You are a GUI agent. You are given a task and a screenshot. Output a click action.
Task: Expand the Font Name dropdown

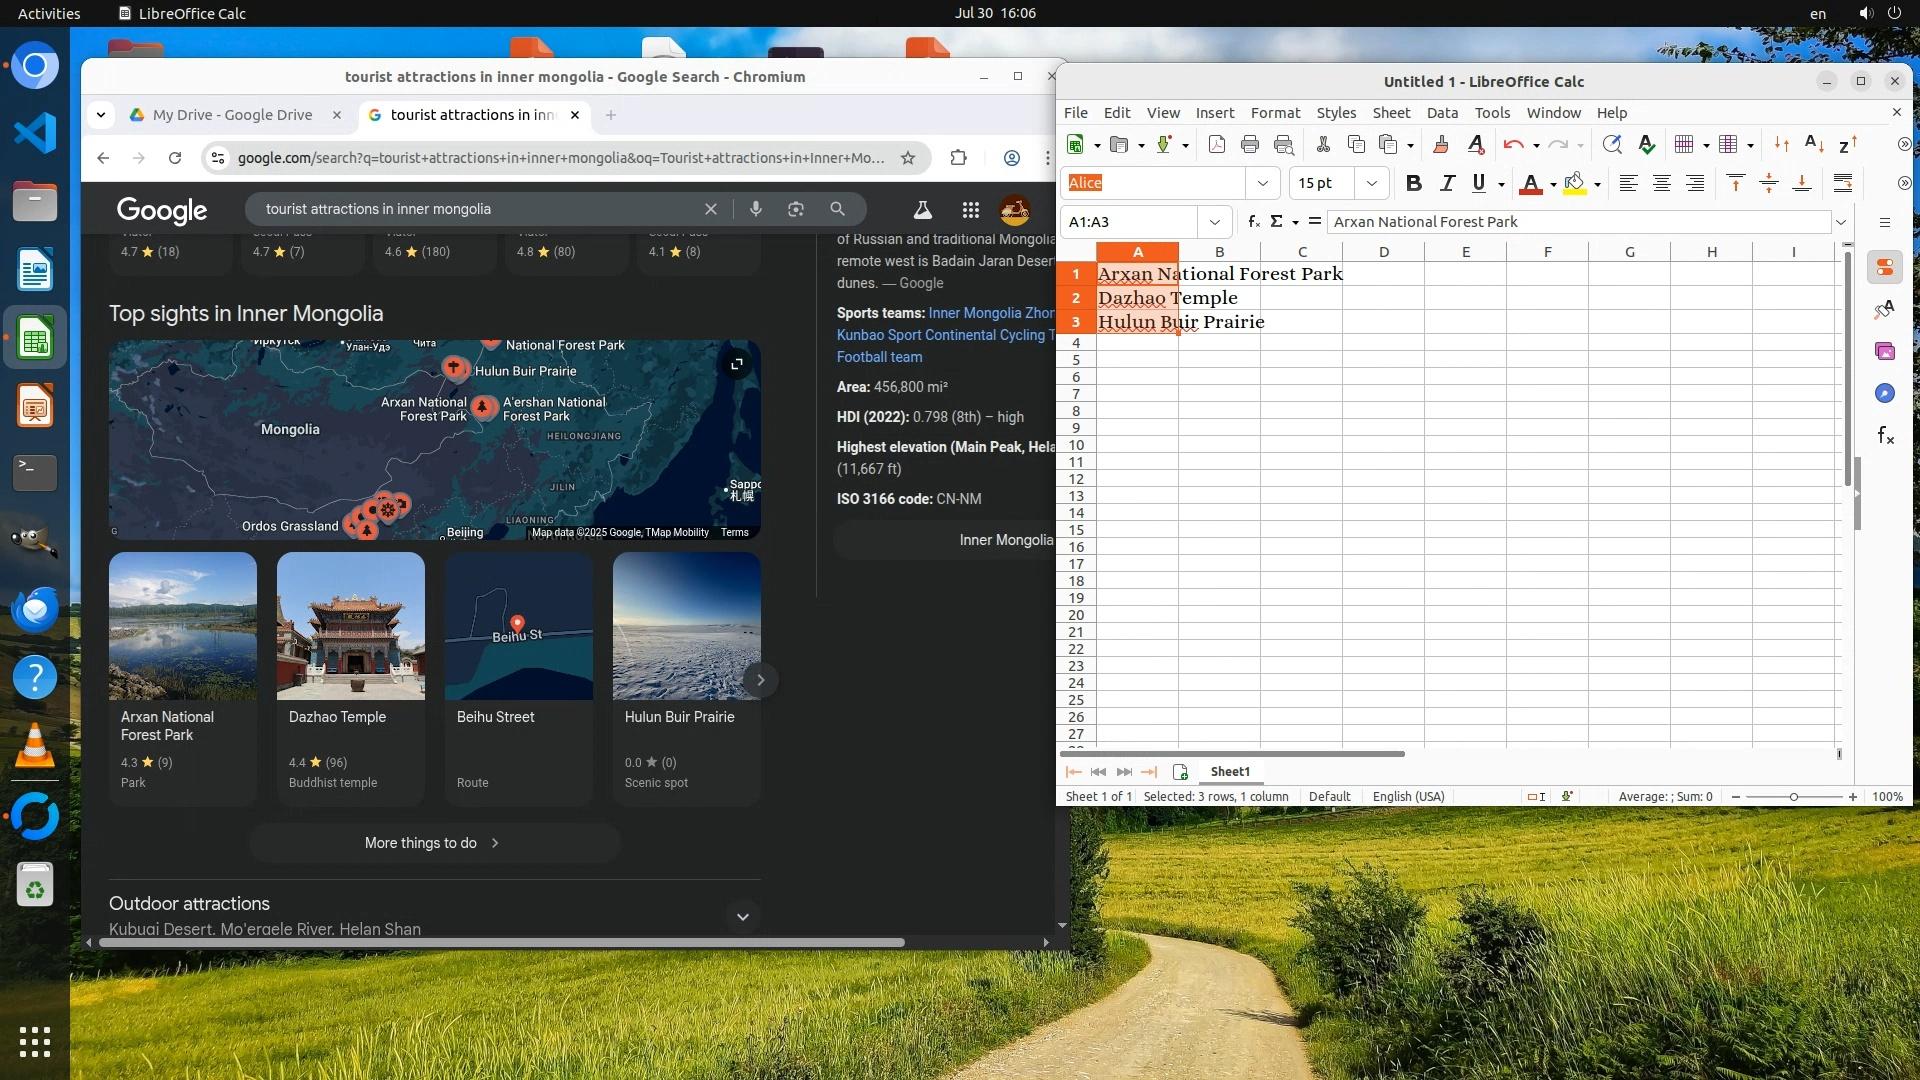[1262, 183]
